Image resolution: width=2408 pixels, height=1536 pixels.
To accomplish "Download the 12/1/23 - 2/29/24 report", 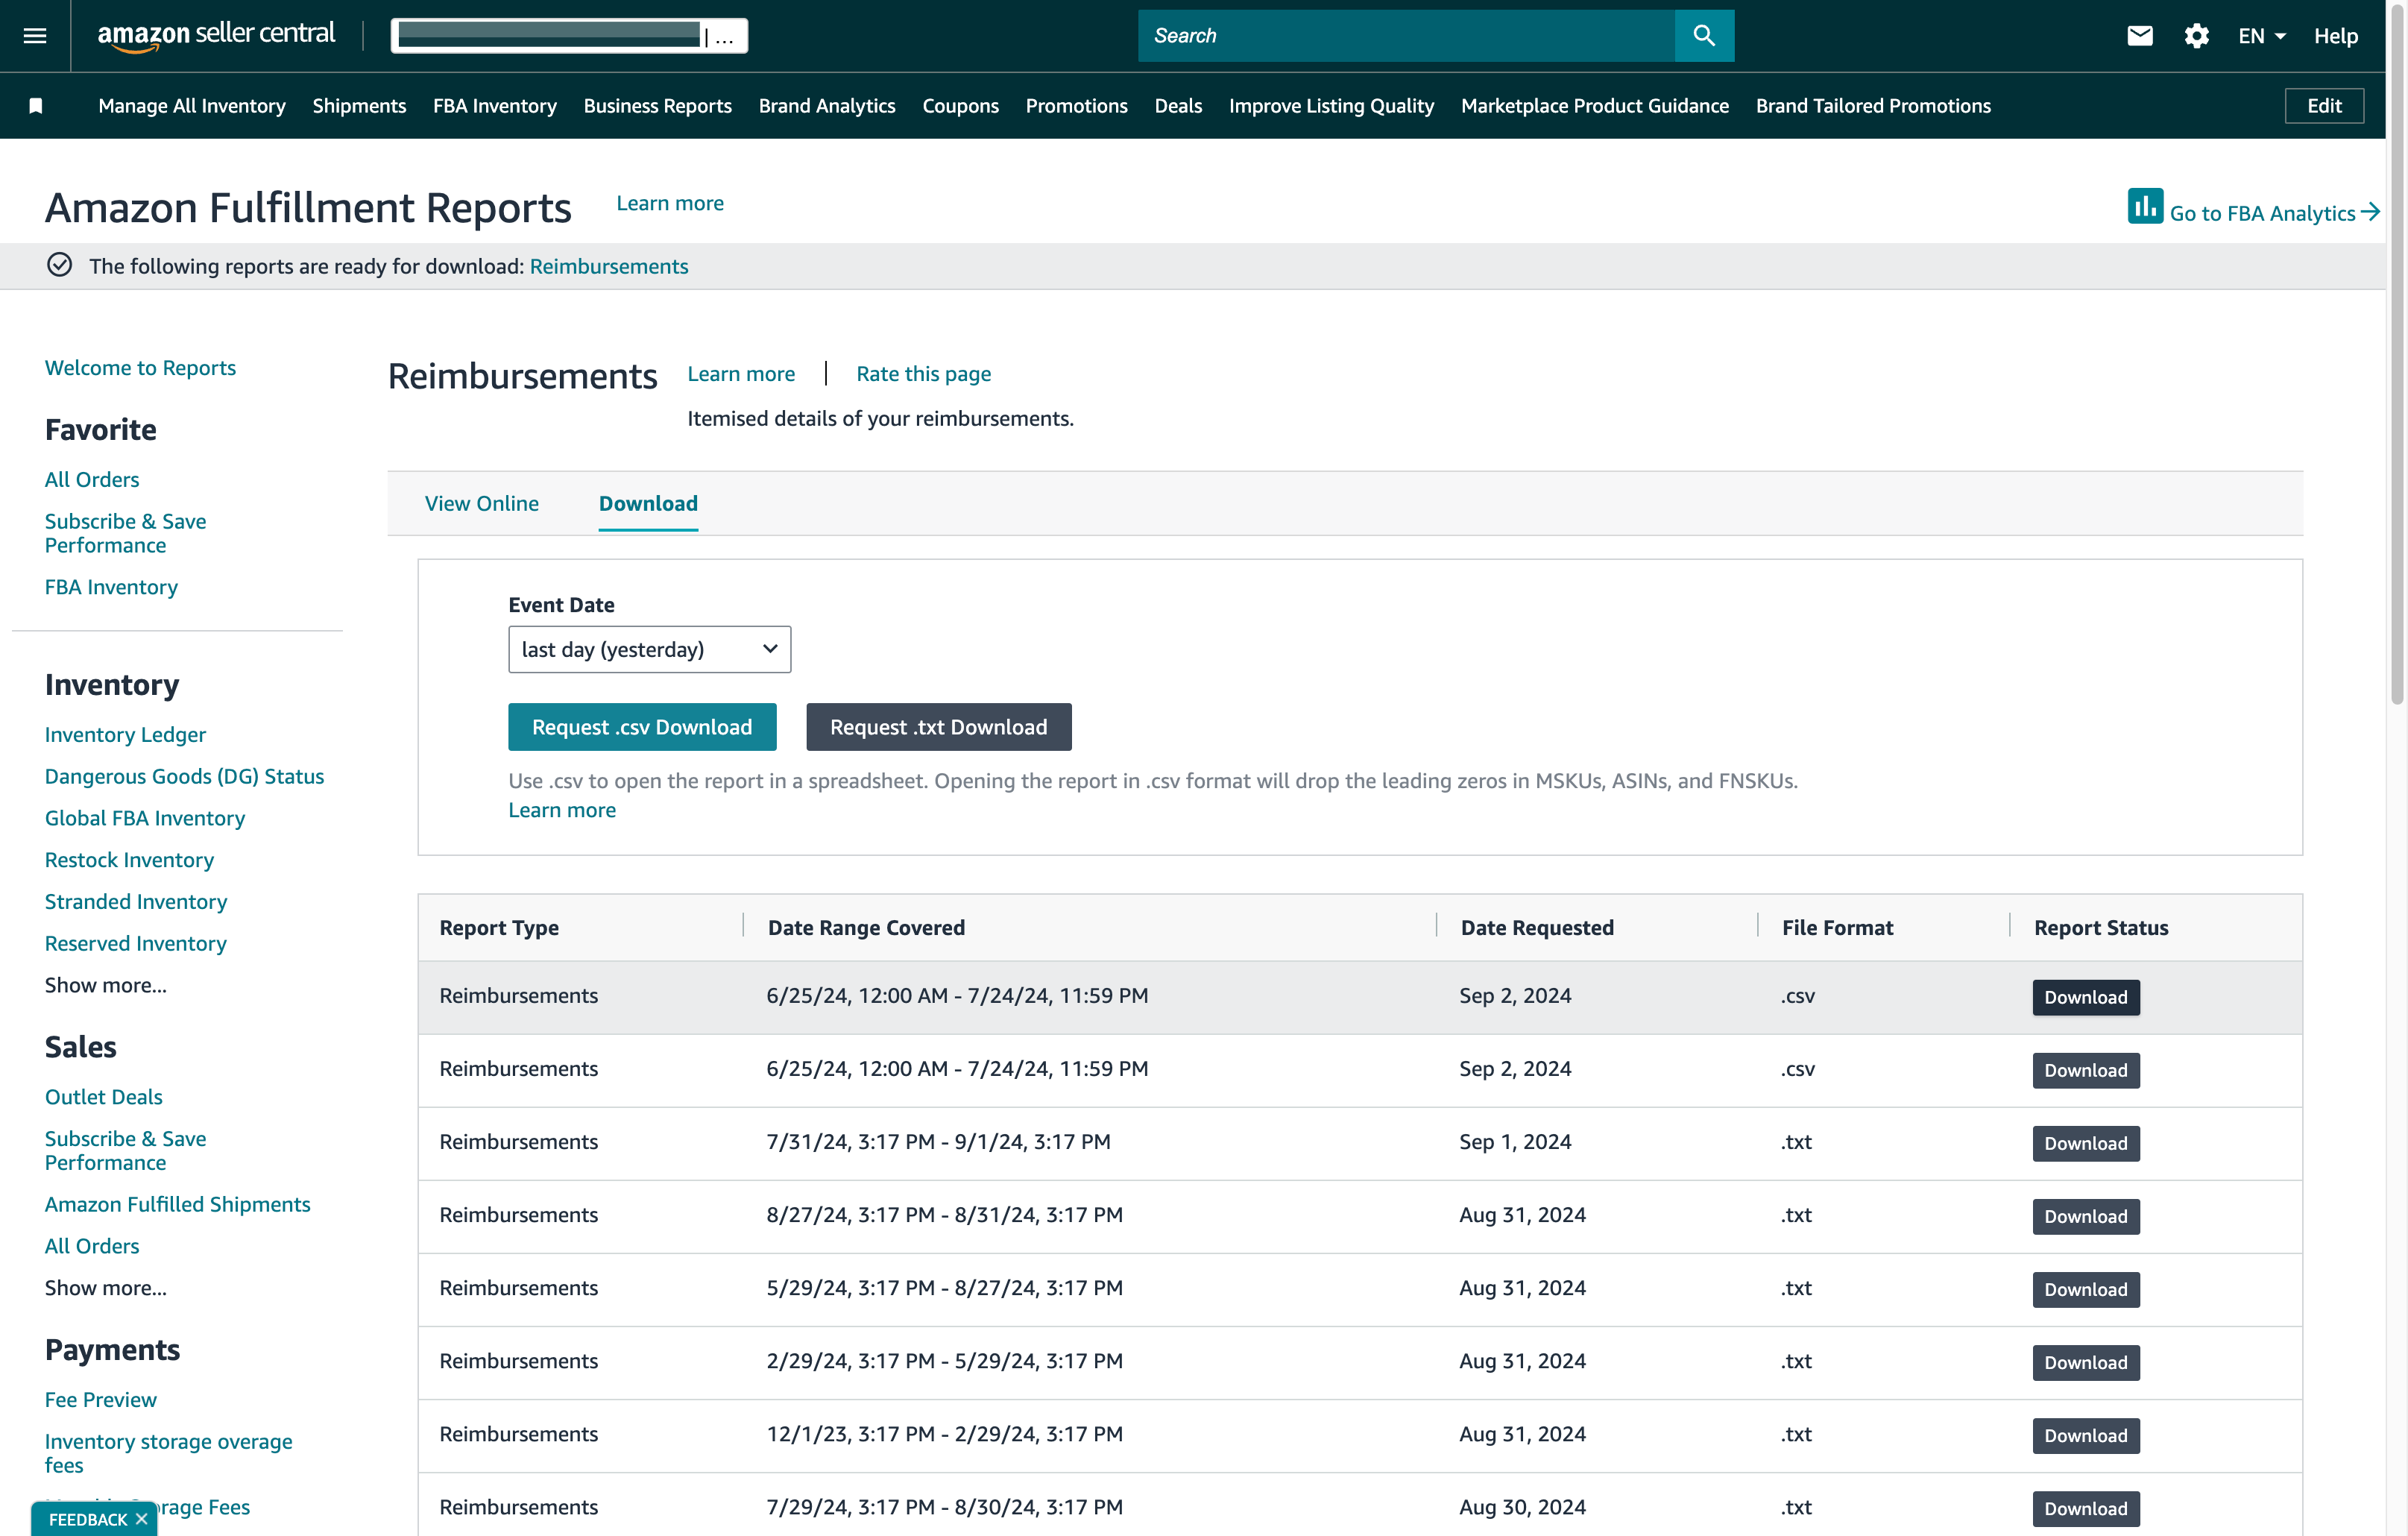I will pyautogui.click(x=2085, y=1435).
